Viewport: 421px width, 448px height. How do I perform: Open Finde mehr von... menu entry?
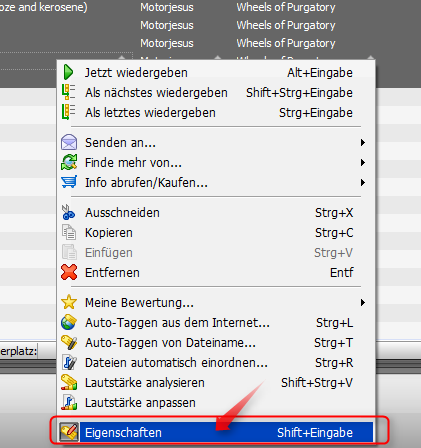(216, 162)
